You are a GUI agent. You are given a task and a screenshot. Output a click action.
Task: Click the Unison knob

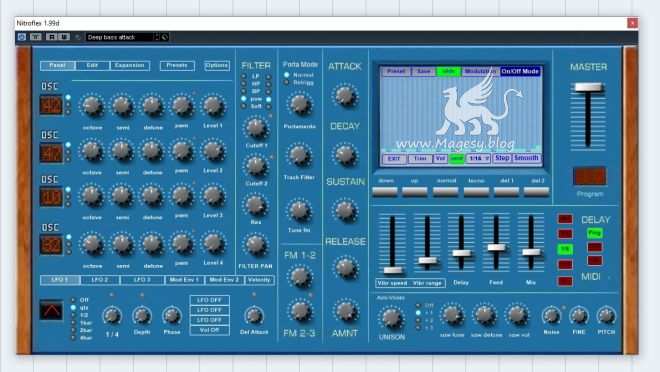tap(391, 318)
